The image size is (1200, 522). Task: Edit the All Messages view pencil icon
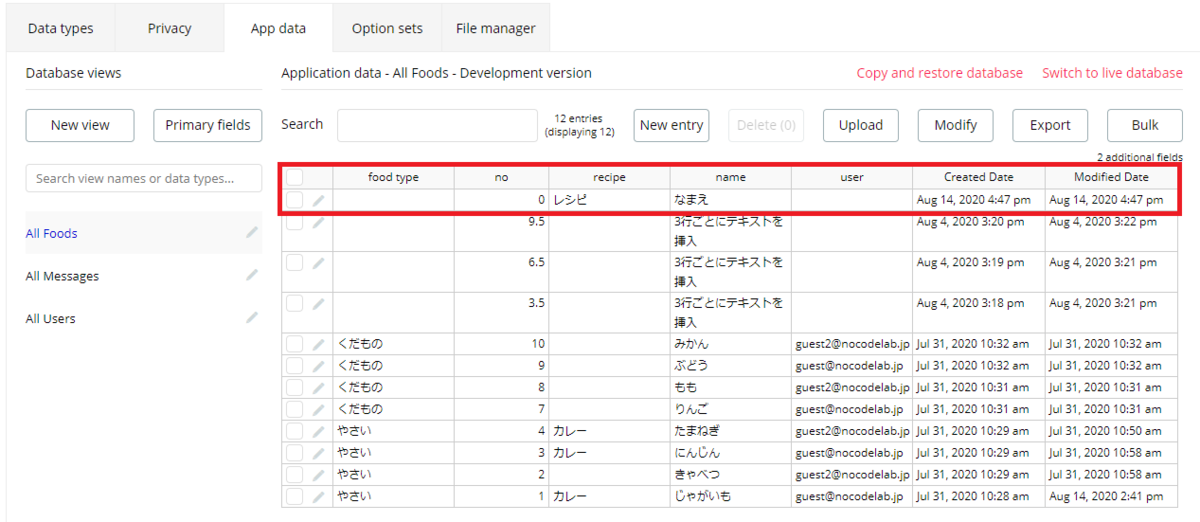(252, 275)
